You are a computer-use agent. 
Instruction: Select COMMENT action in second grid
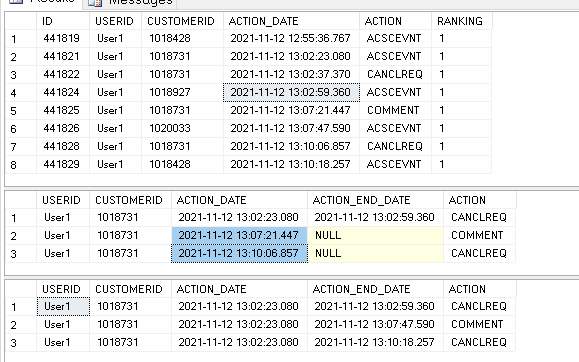point(479,235)
